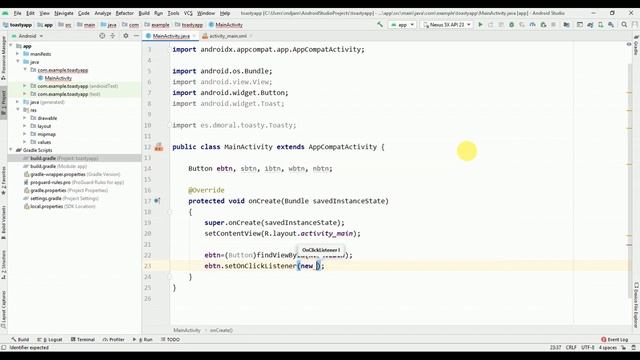This screenshot has height=360, width=640.
Task: Click the gutter icon on line 12
Action: [159, 147]
